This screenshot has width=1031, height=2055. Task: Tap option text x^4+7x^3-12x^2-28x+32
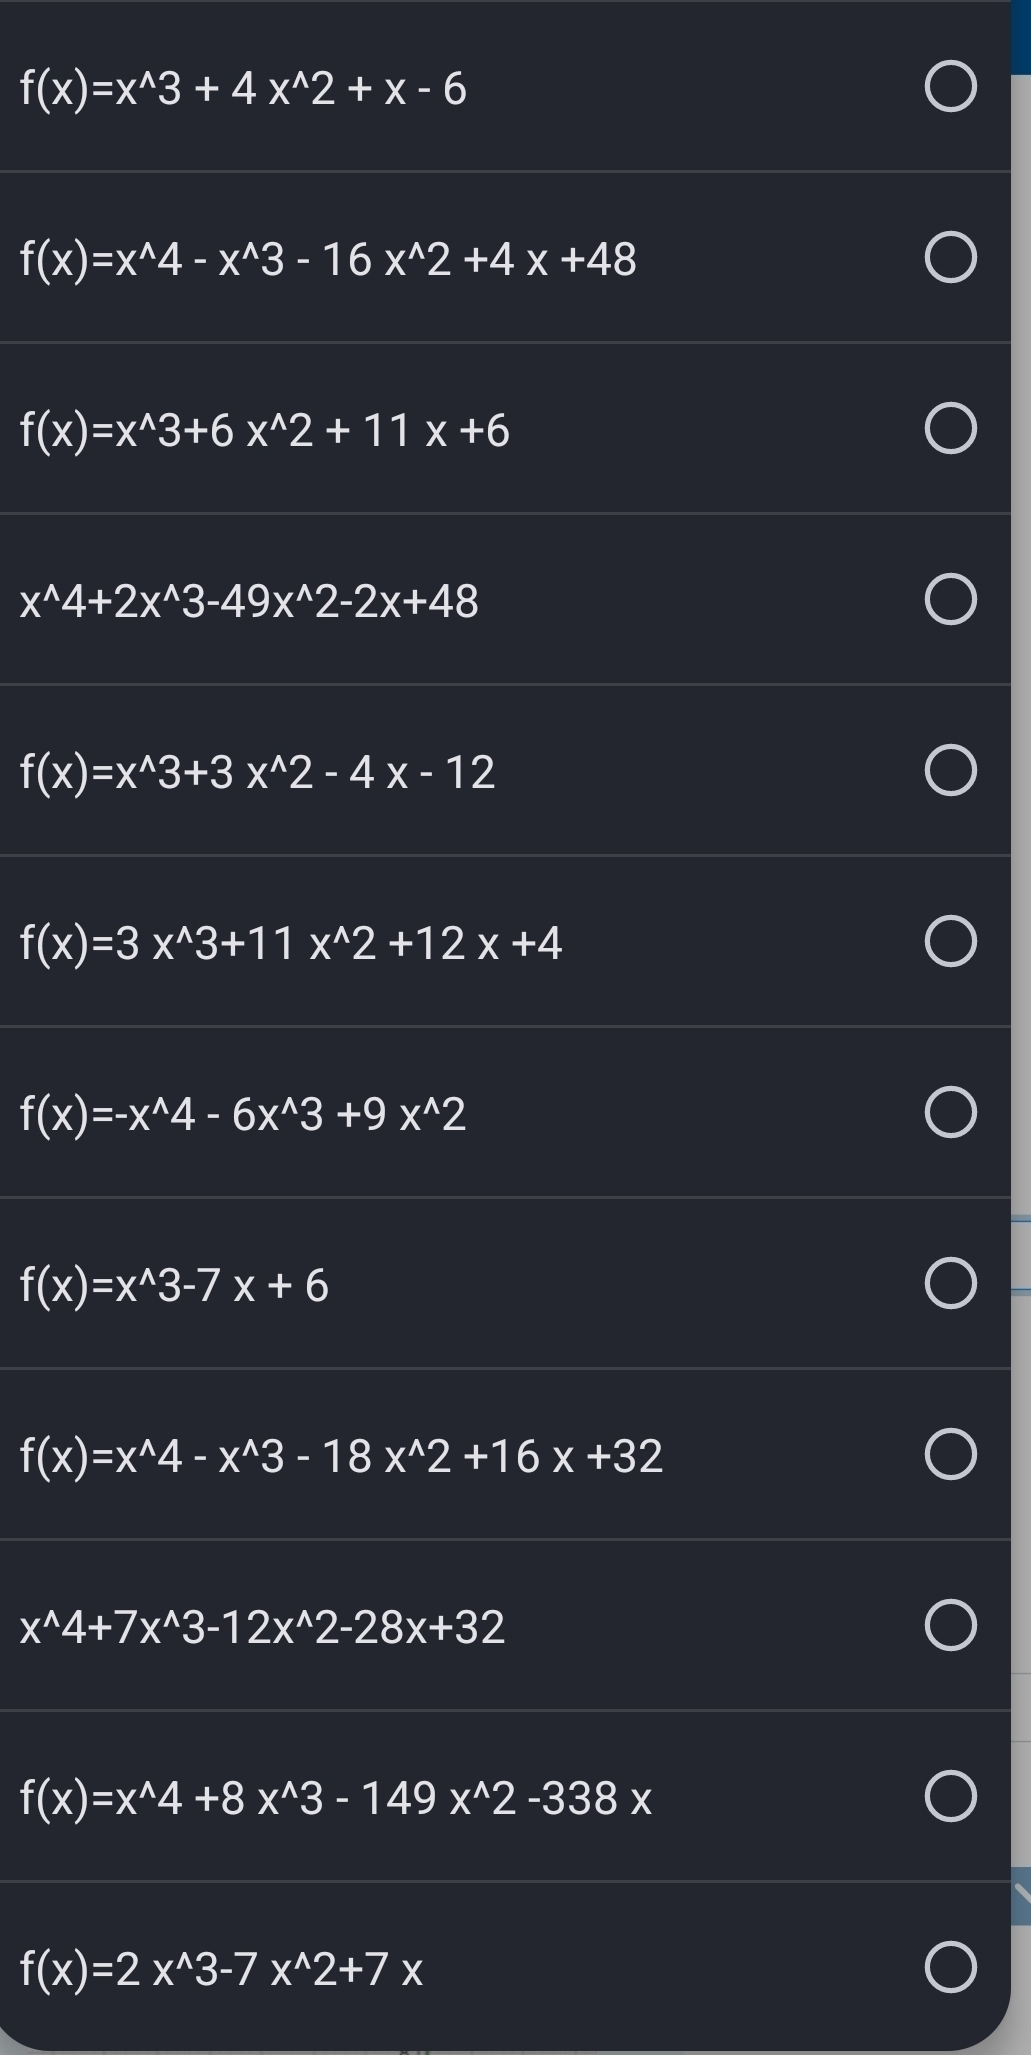coord(262,1627)
